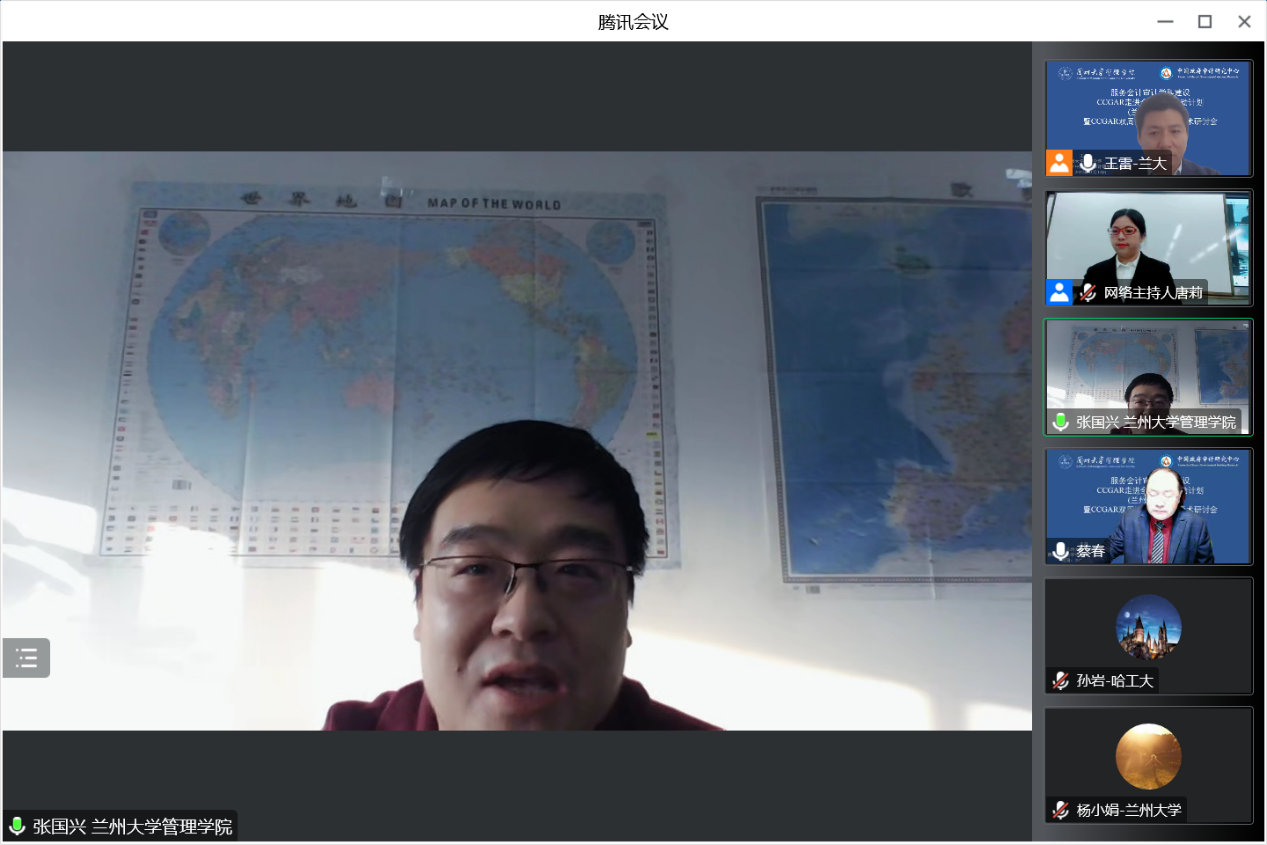Click the green microphone icon in main speaker label
This screenshot has height=845, width=1267.
point(17,826)
